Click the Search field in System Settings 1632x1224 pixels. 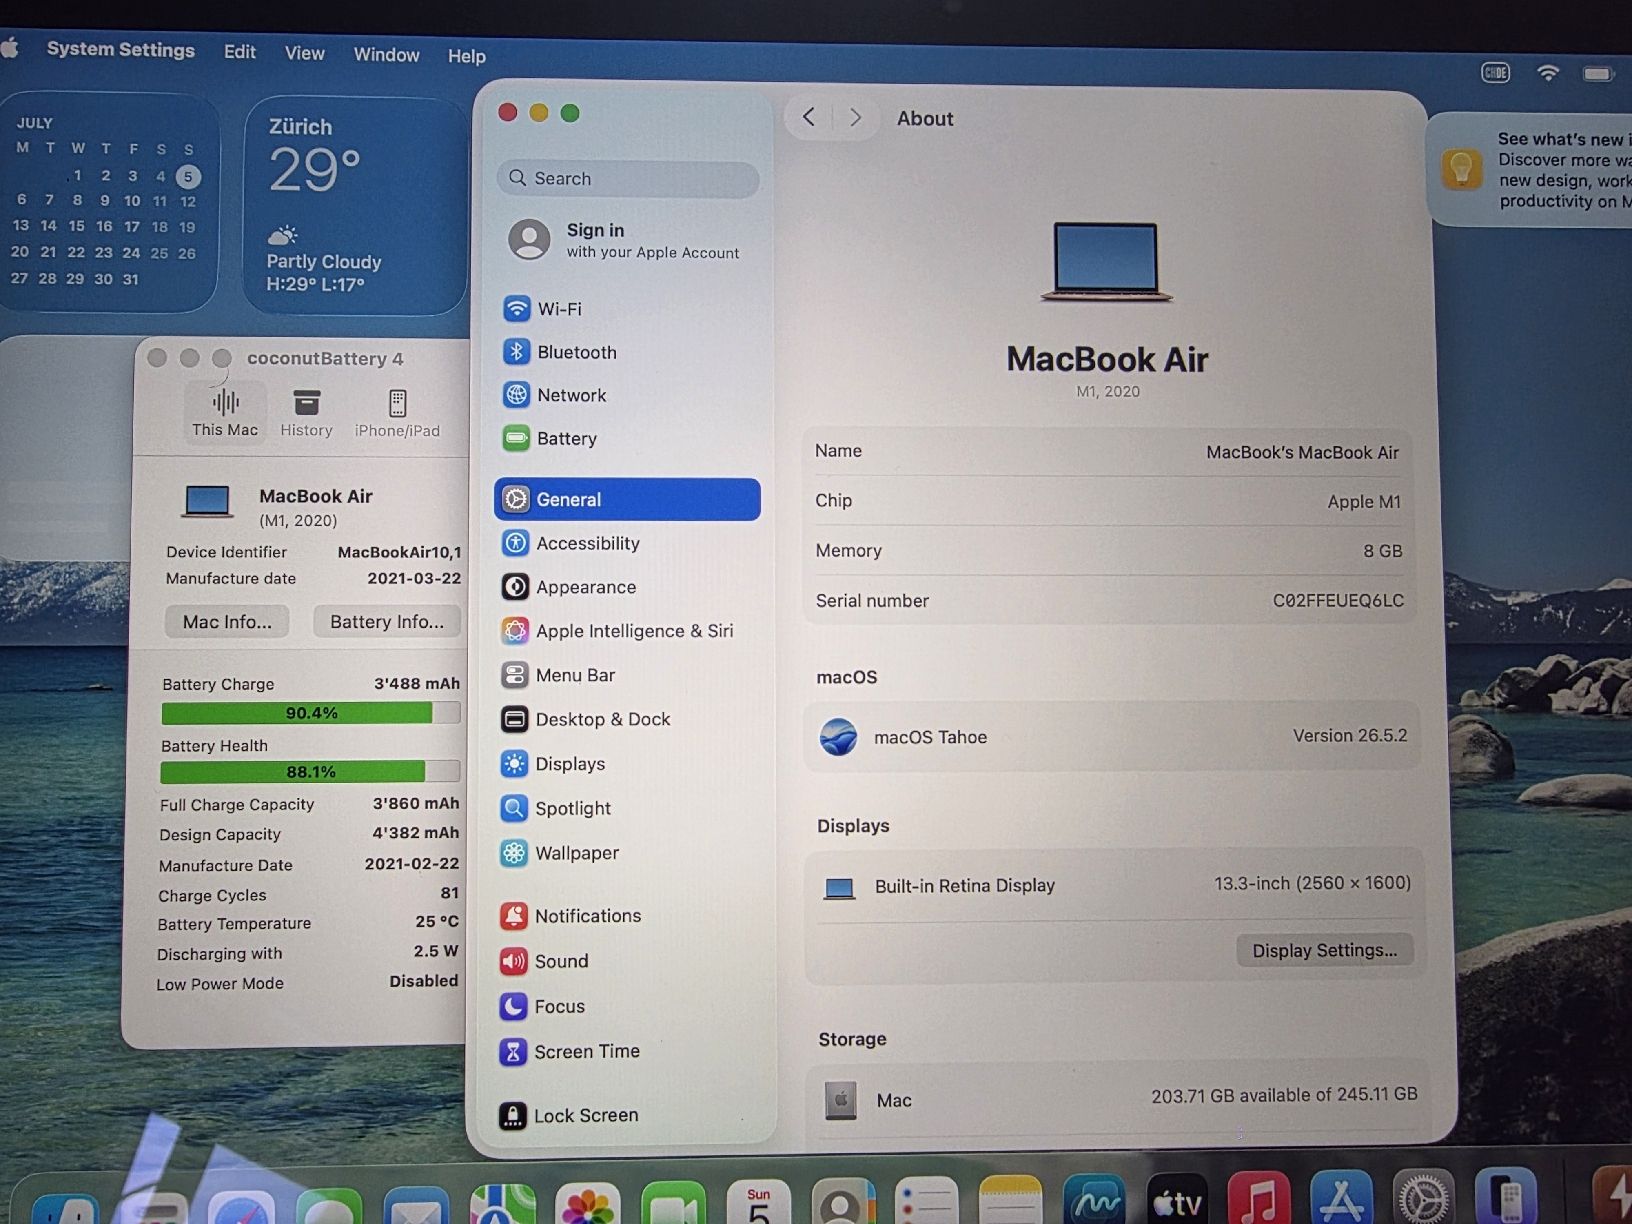tap(628, 178)
